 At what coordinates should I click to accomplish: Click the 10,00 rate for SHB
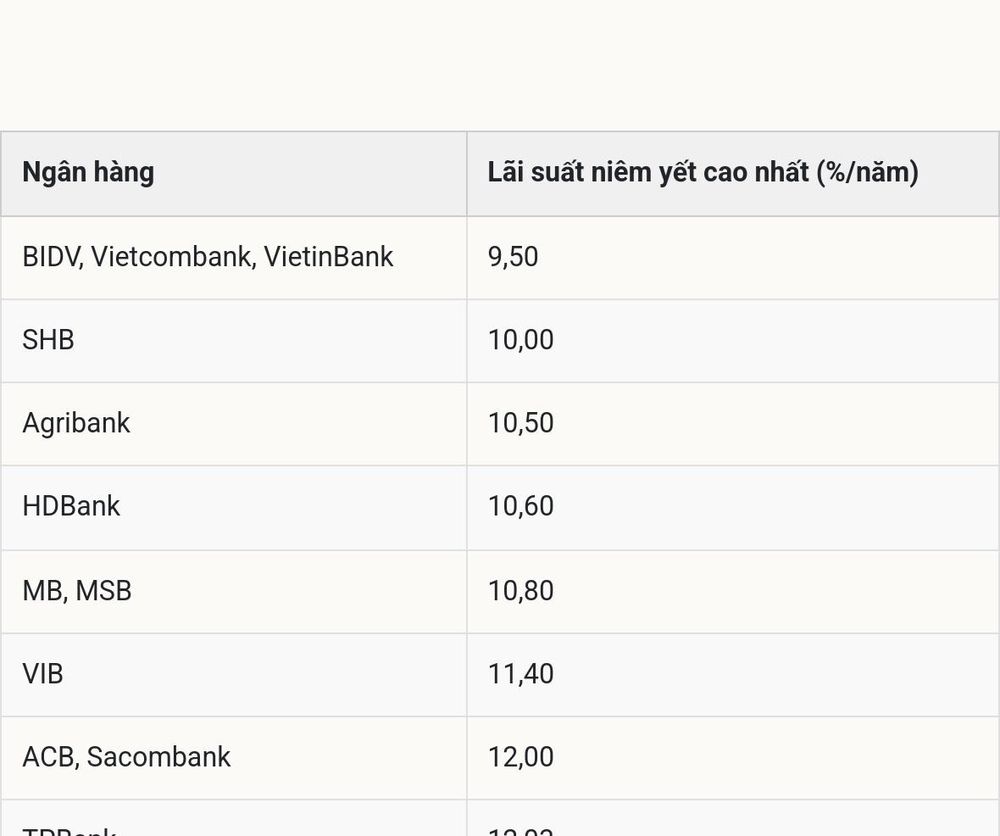click(520, 340)
